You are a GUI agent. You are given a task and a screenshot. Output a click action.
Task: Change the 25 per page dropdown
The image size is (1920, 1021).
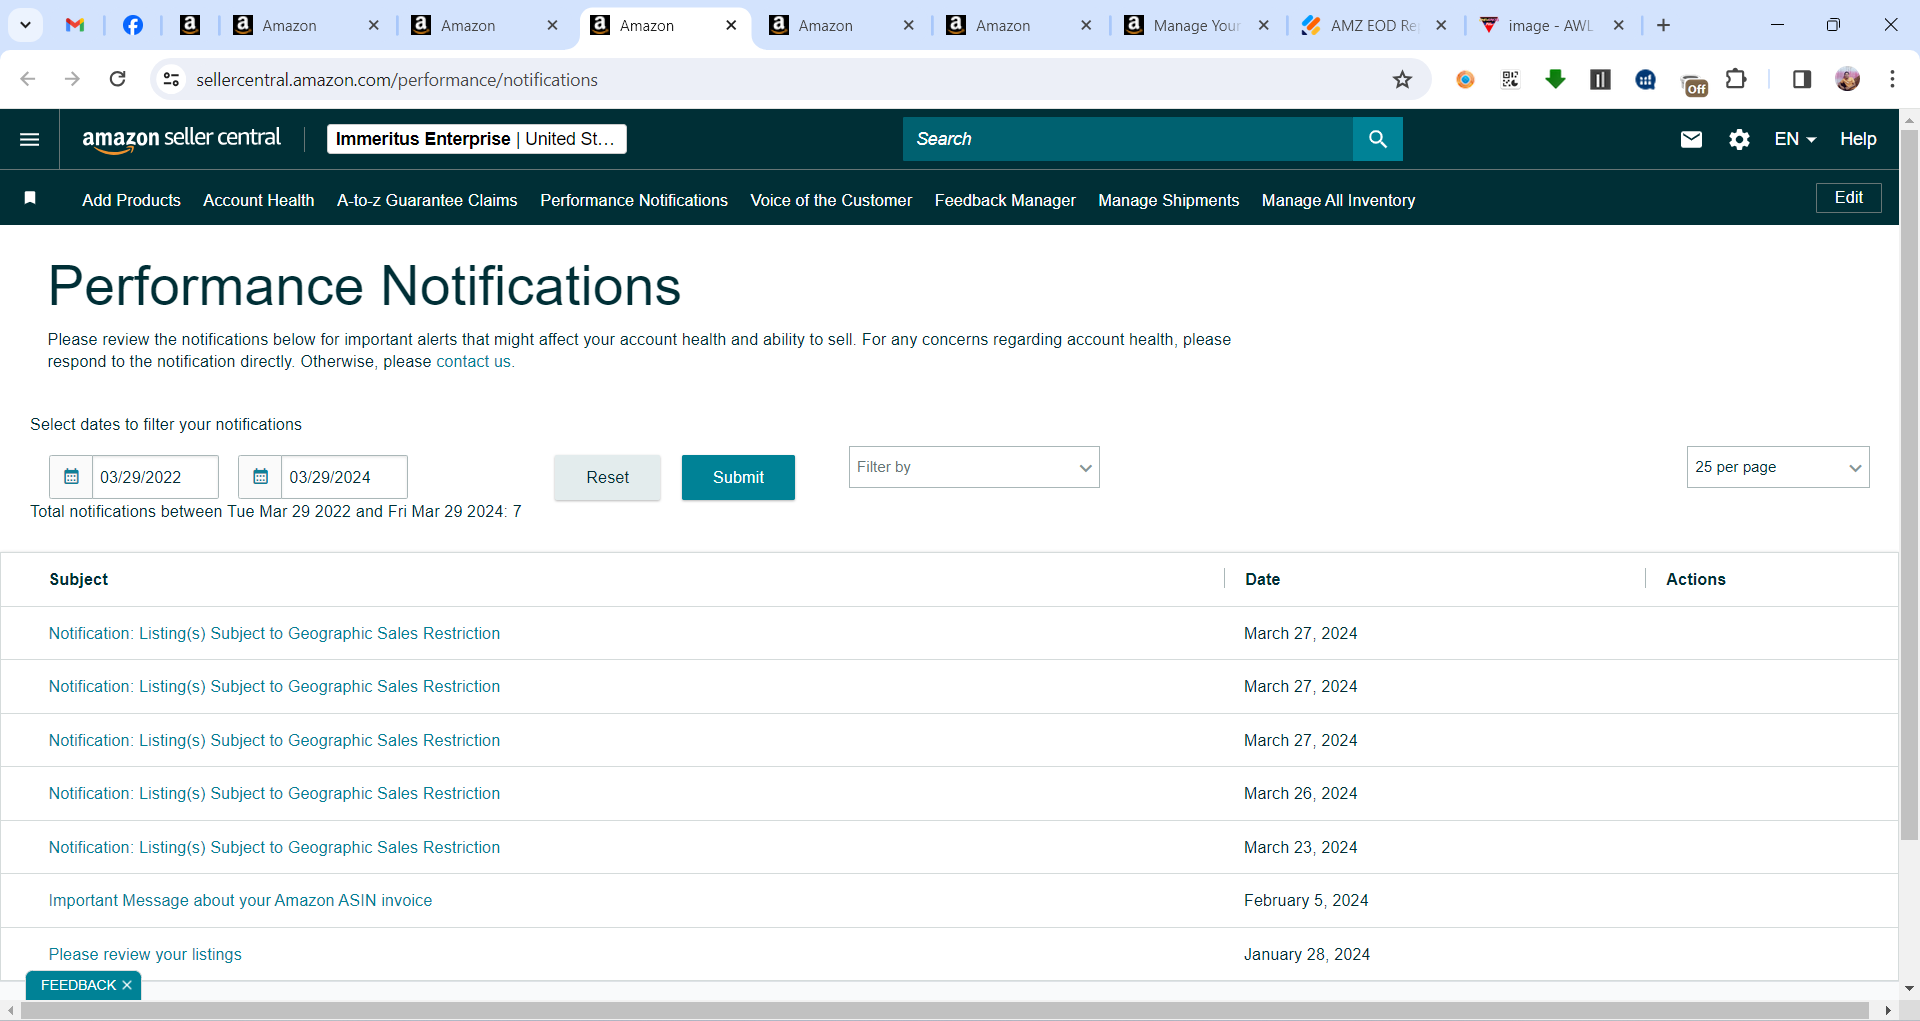1778,467
